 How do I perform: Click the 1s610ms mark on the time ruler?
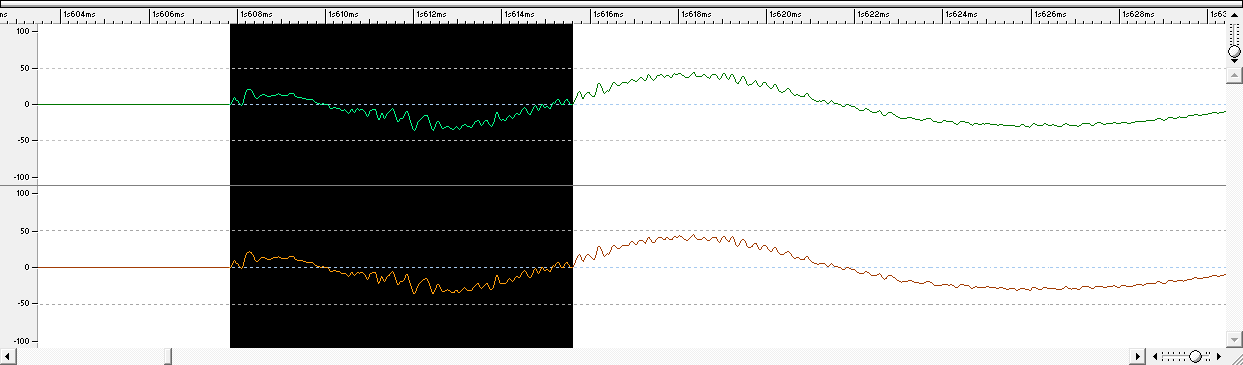coord(346,15)
